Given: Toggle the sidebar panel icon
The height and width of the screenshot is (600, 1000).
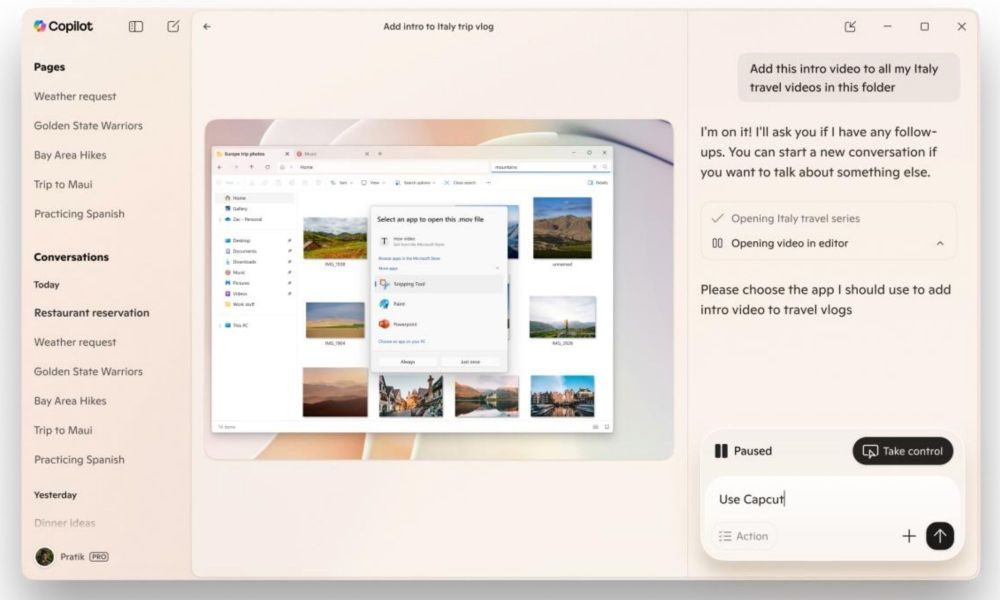Looking at the screenshot, I should point(136,27).
